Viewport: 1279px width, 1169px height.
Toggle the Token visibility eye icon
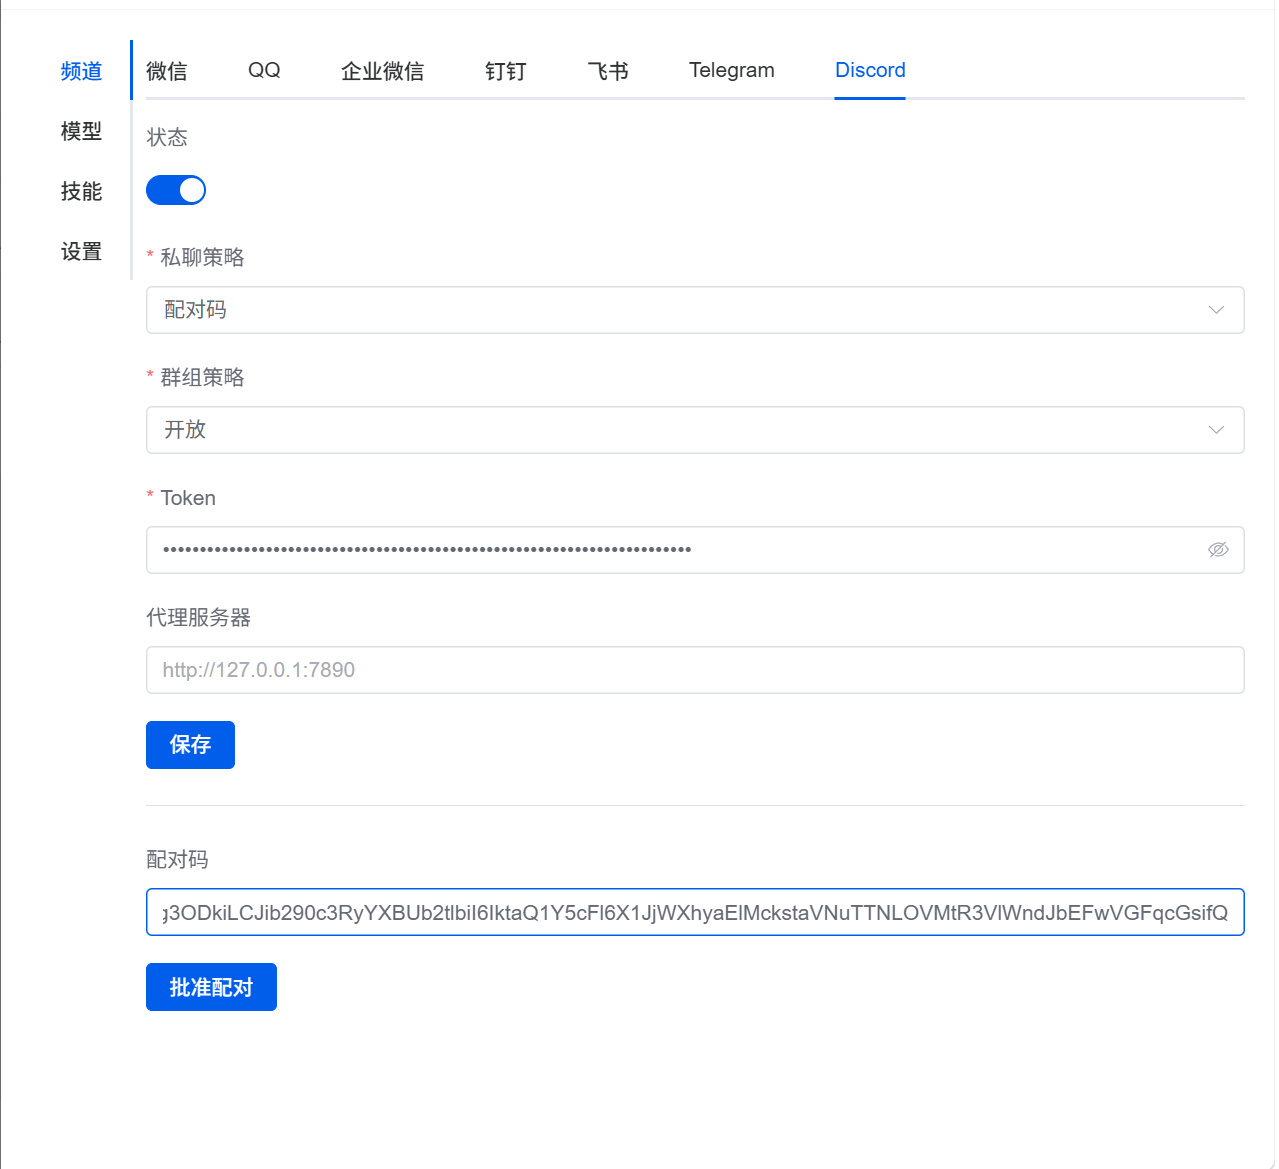point(1217,550)
